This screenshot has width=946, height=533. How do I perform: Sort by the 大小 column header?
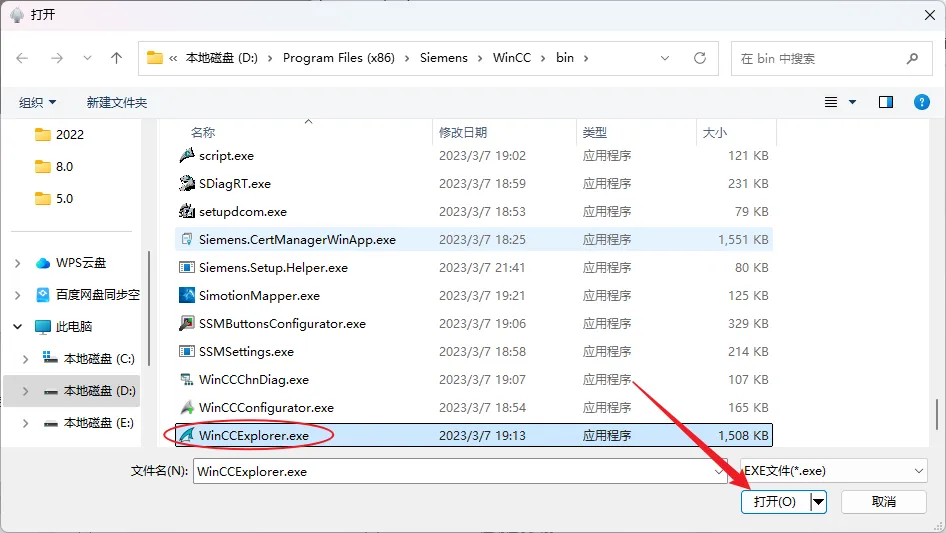pyautogui.click(x=714, y=132)
